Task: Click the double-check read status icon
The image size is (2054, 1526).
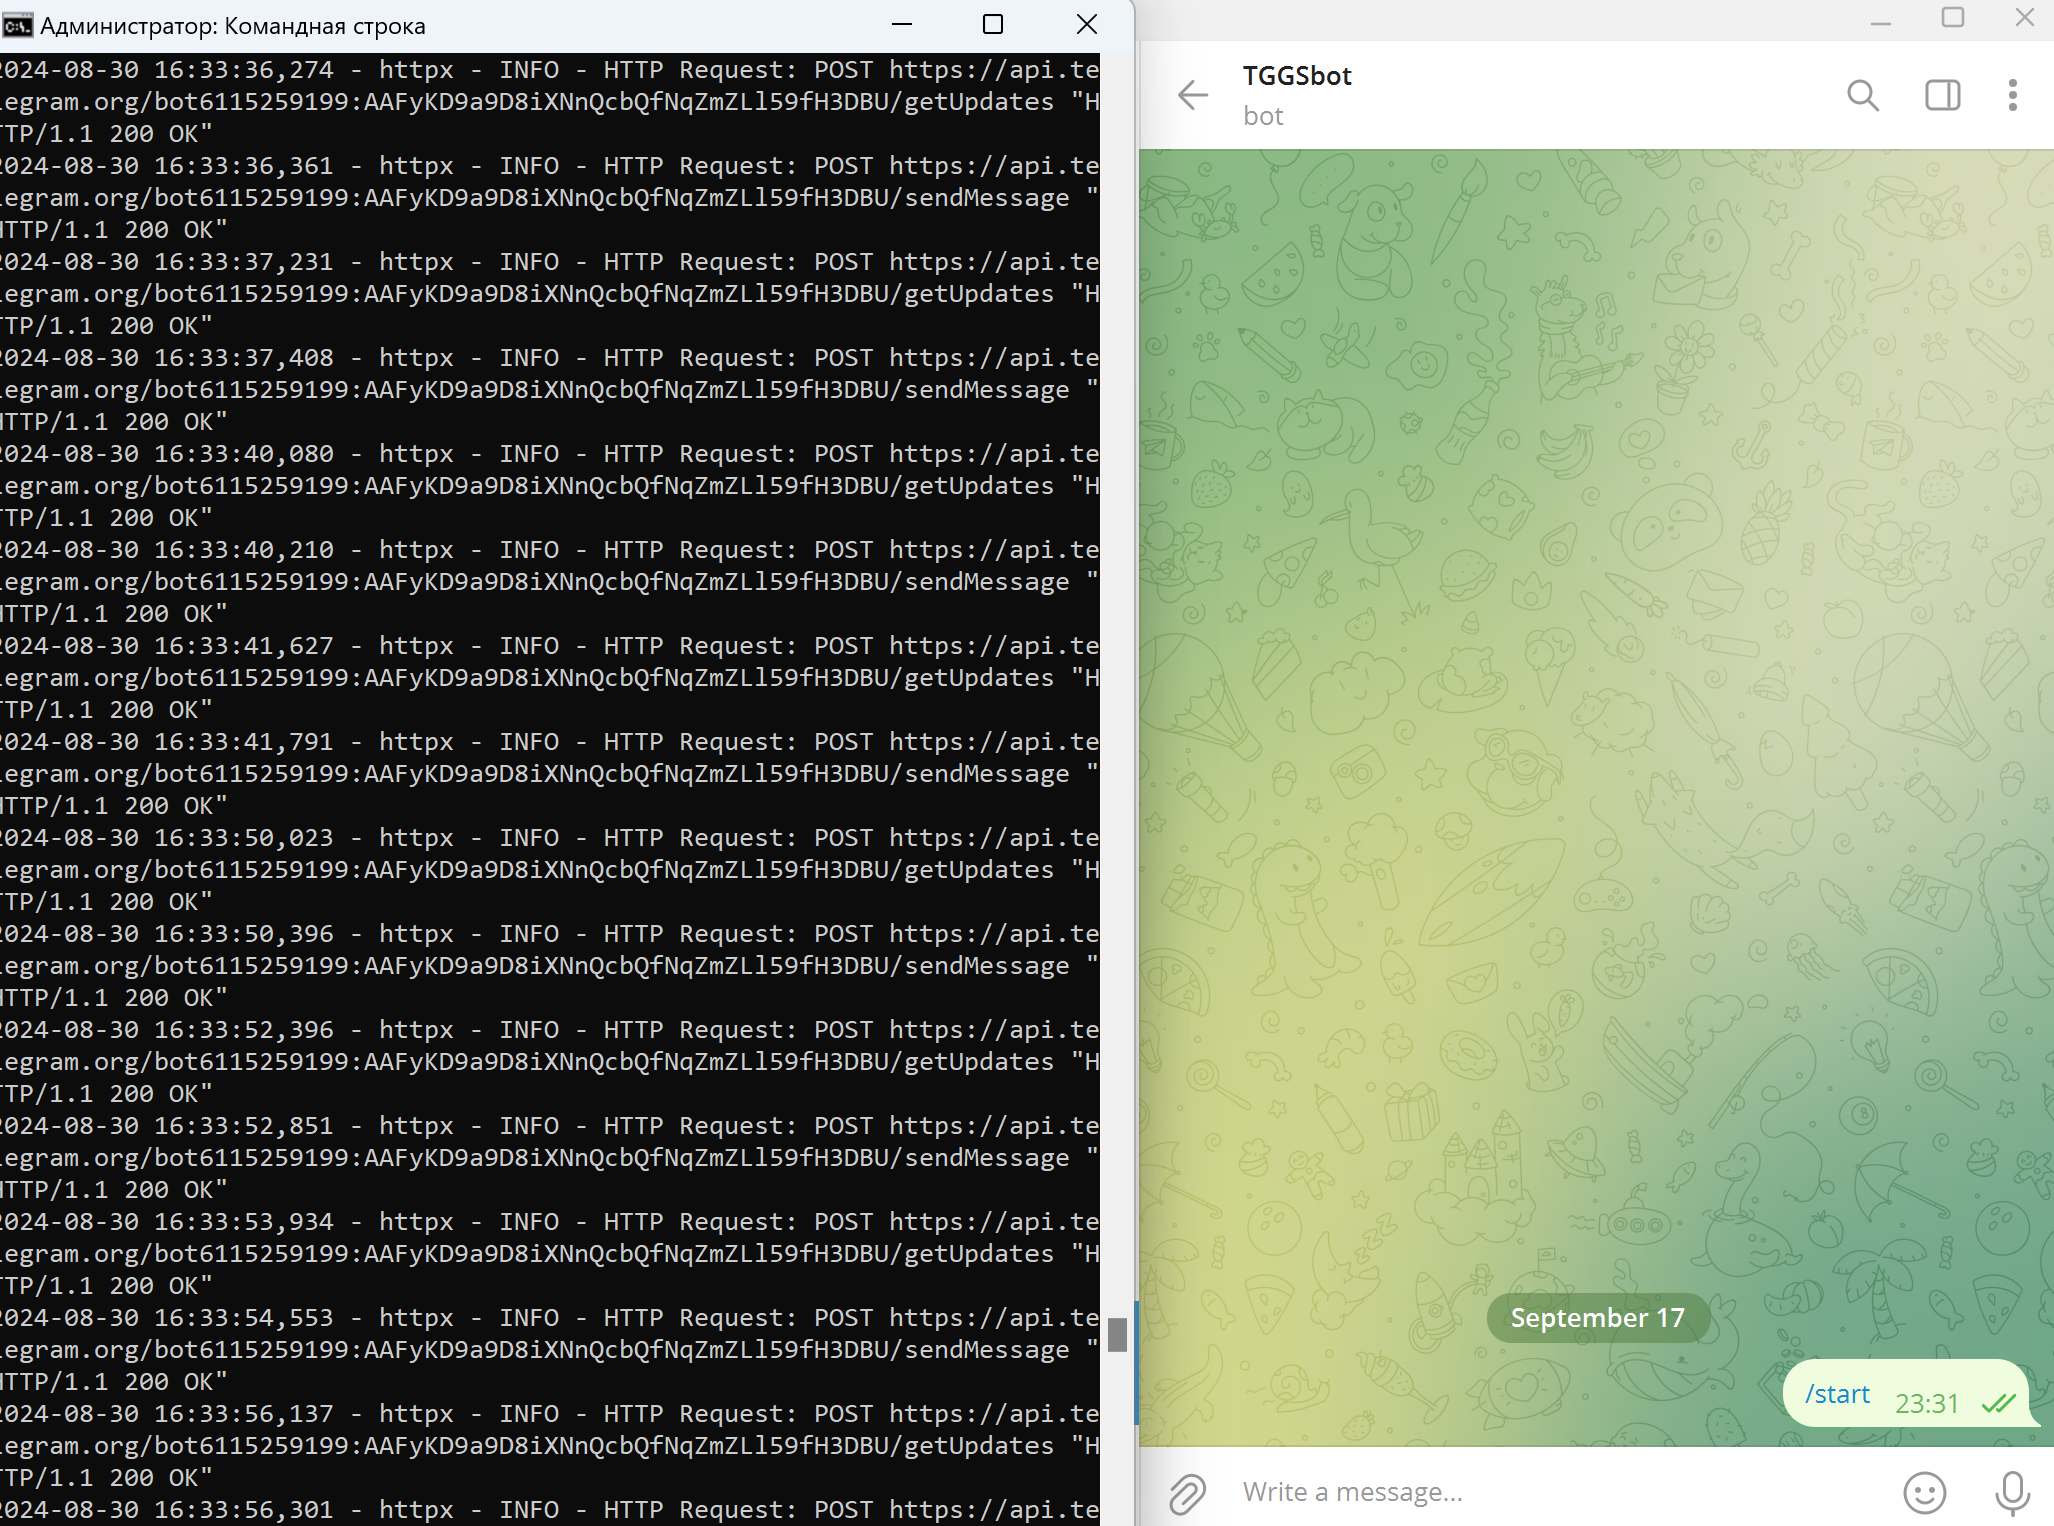Action: point(1998,1404)
